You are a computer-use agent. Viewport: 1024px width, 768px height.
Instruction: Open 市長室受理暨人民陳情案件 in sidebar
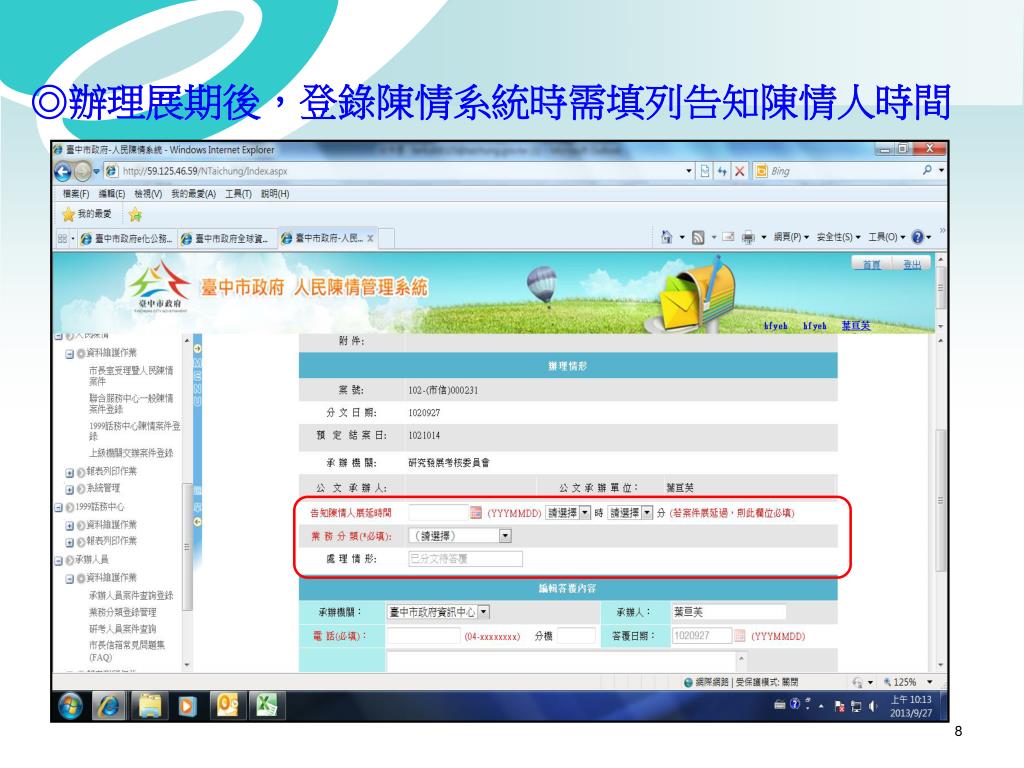[131, 376]
